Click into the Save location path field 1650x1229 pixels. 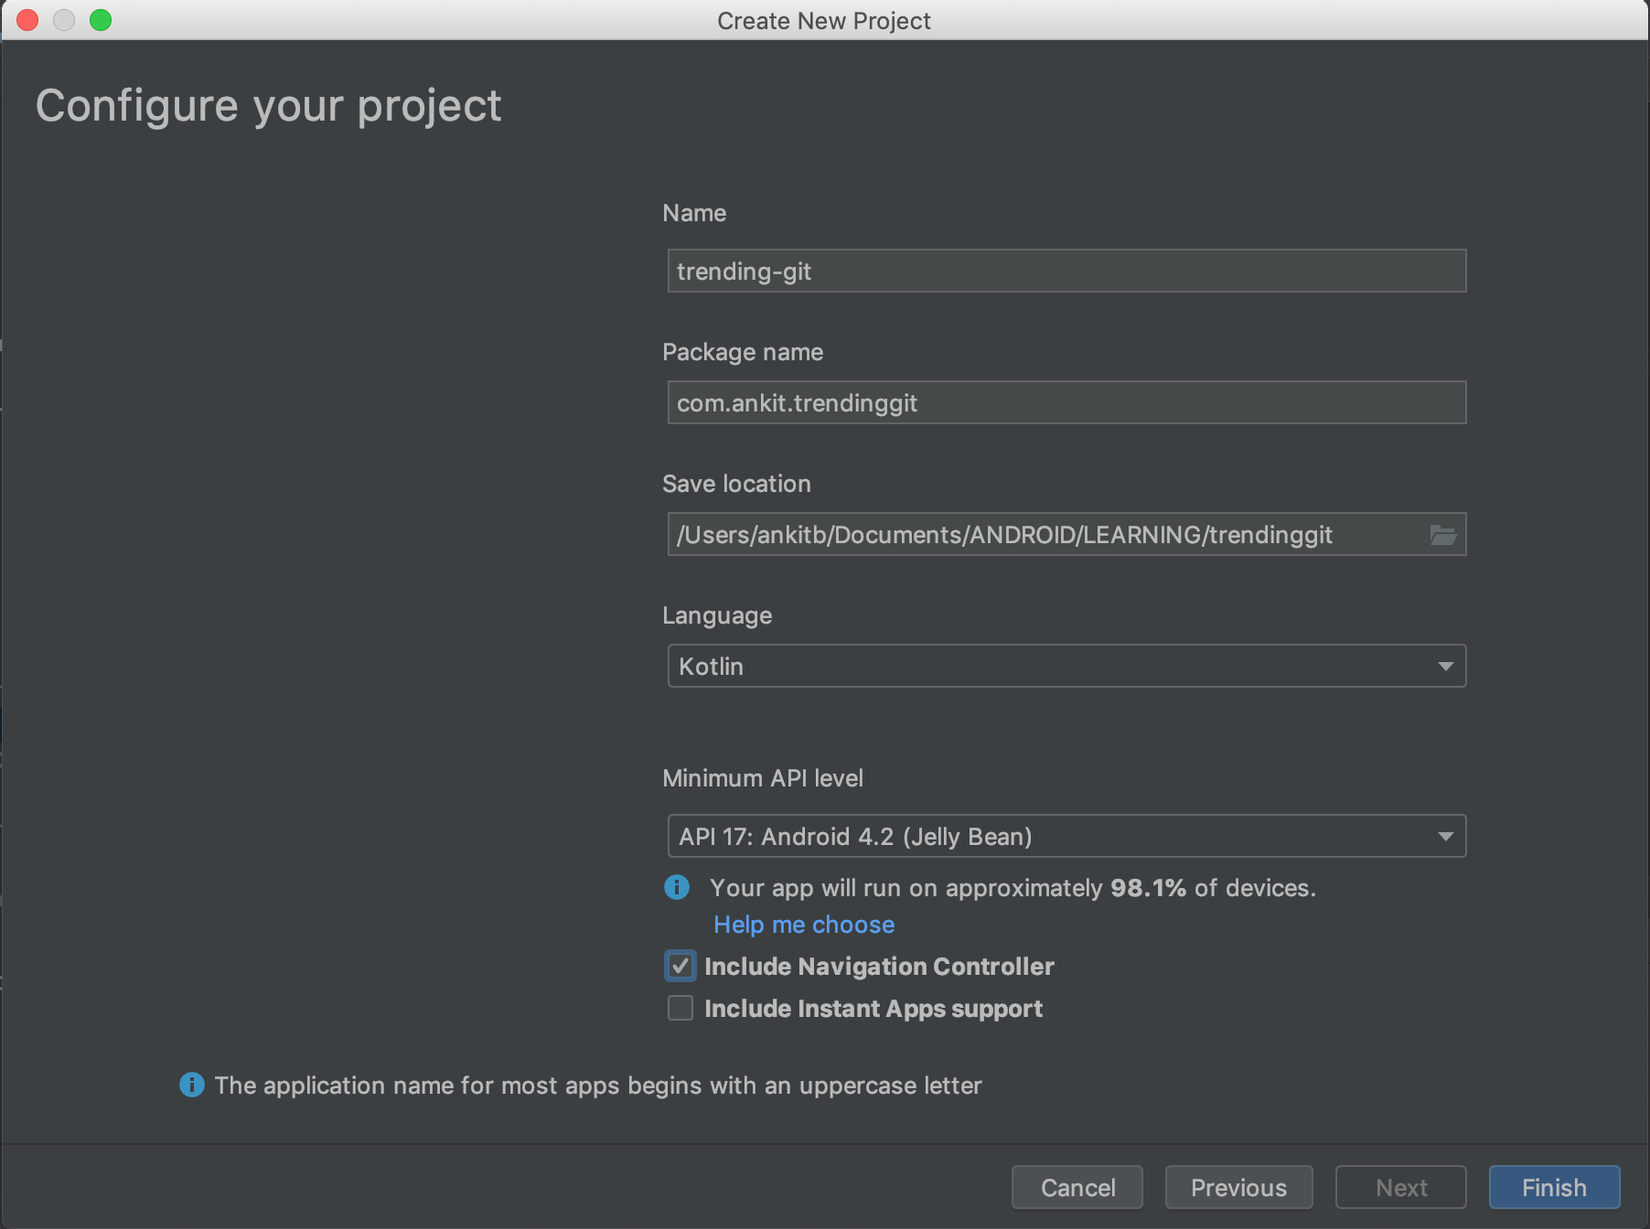pyautogui.click(x=1040, y=535)
